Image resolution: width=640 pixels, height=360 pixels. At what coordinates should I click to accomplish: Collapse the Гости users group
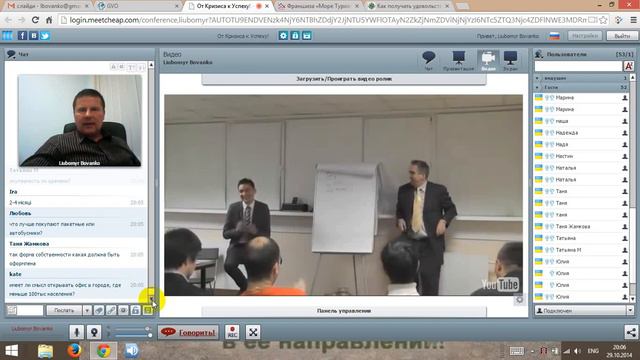[x=538, y=87]
